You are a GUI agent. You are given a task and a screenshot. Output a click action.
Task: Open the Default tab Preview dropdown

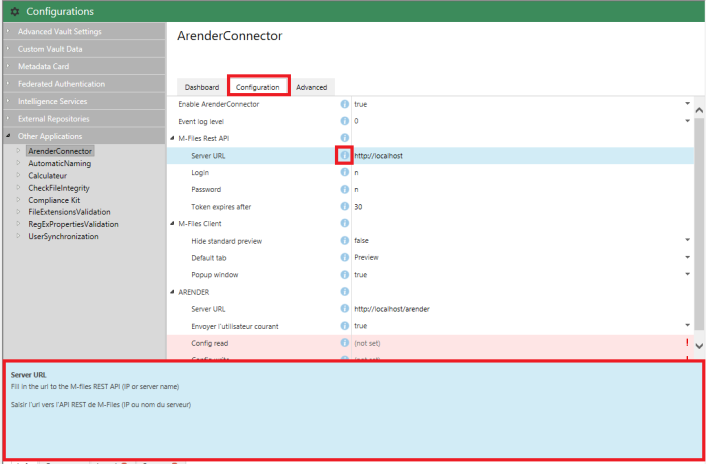pos(686,257)
